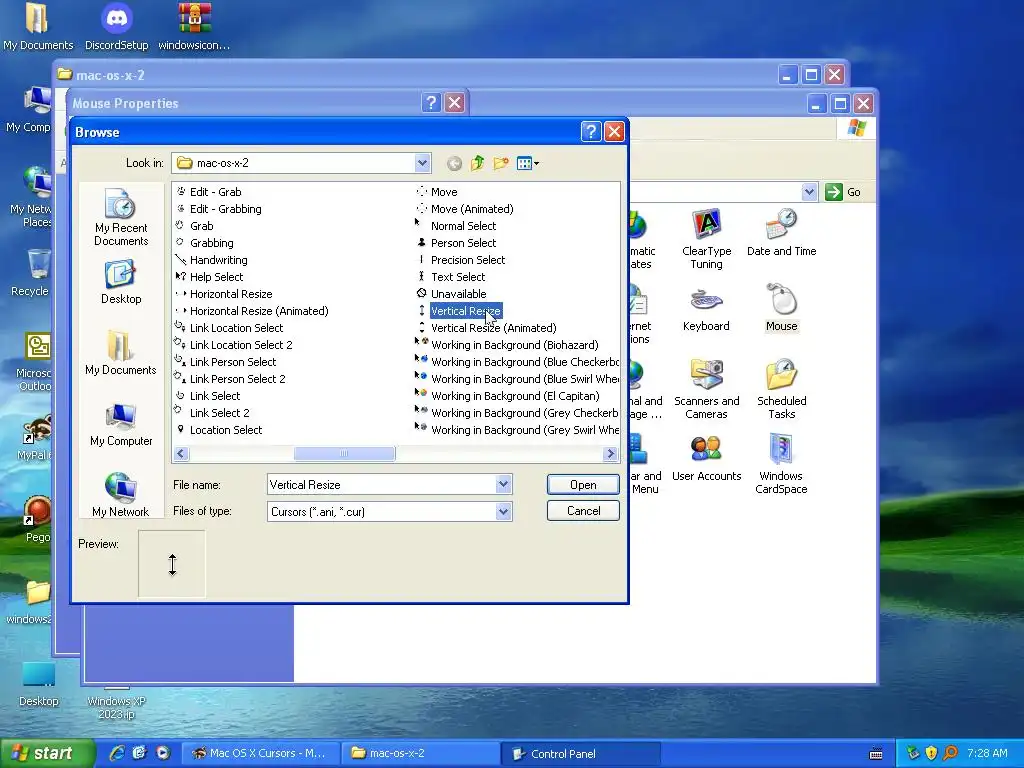The image size is (1024, 768).
Task: Select Working in Background (Biohazard) file
Action: pos(507,345)
